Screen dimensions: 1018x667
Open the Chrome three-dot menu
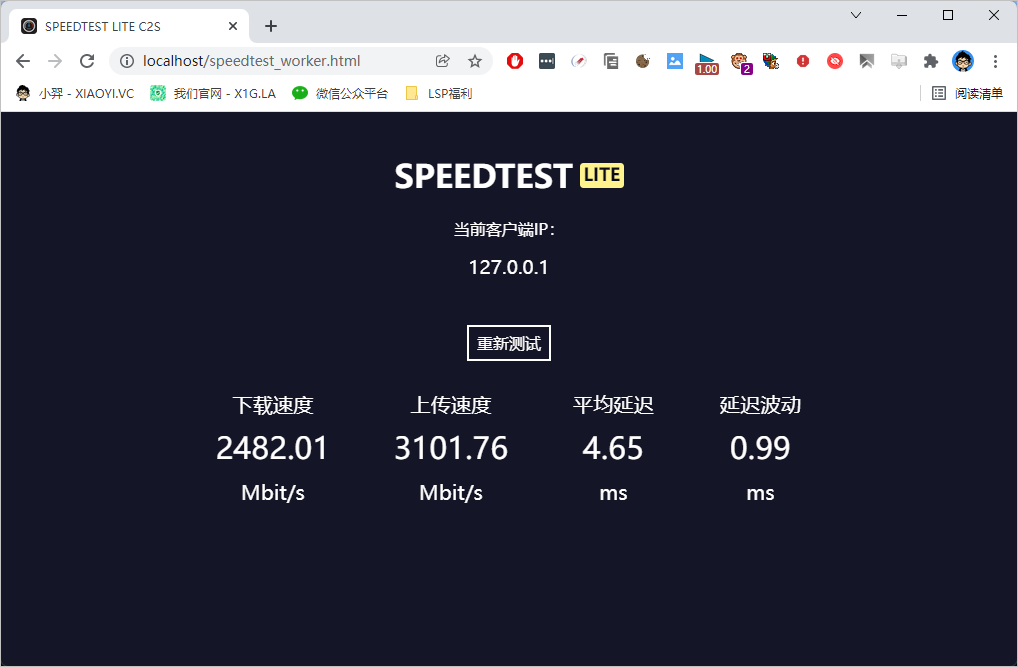coord(995,61)
